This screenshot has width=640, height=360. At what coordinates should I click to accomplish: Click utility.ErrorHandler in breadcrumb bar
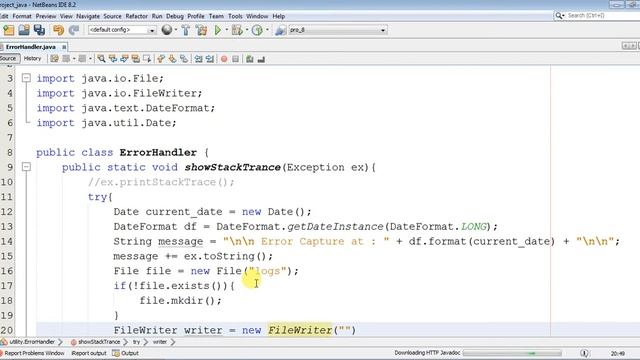click(32, 342)
